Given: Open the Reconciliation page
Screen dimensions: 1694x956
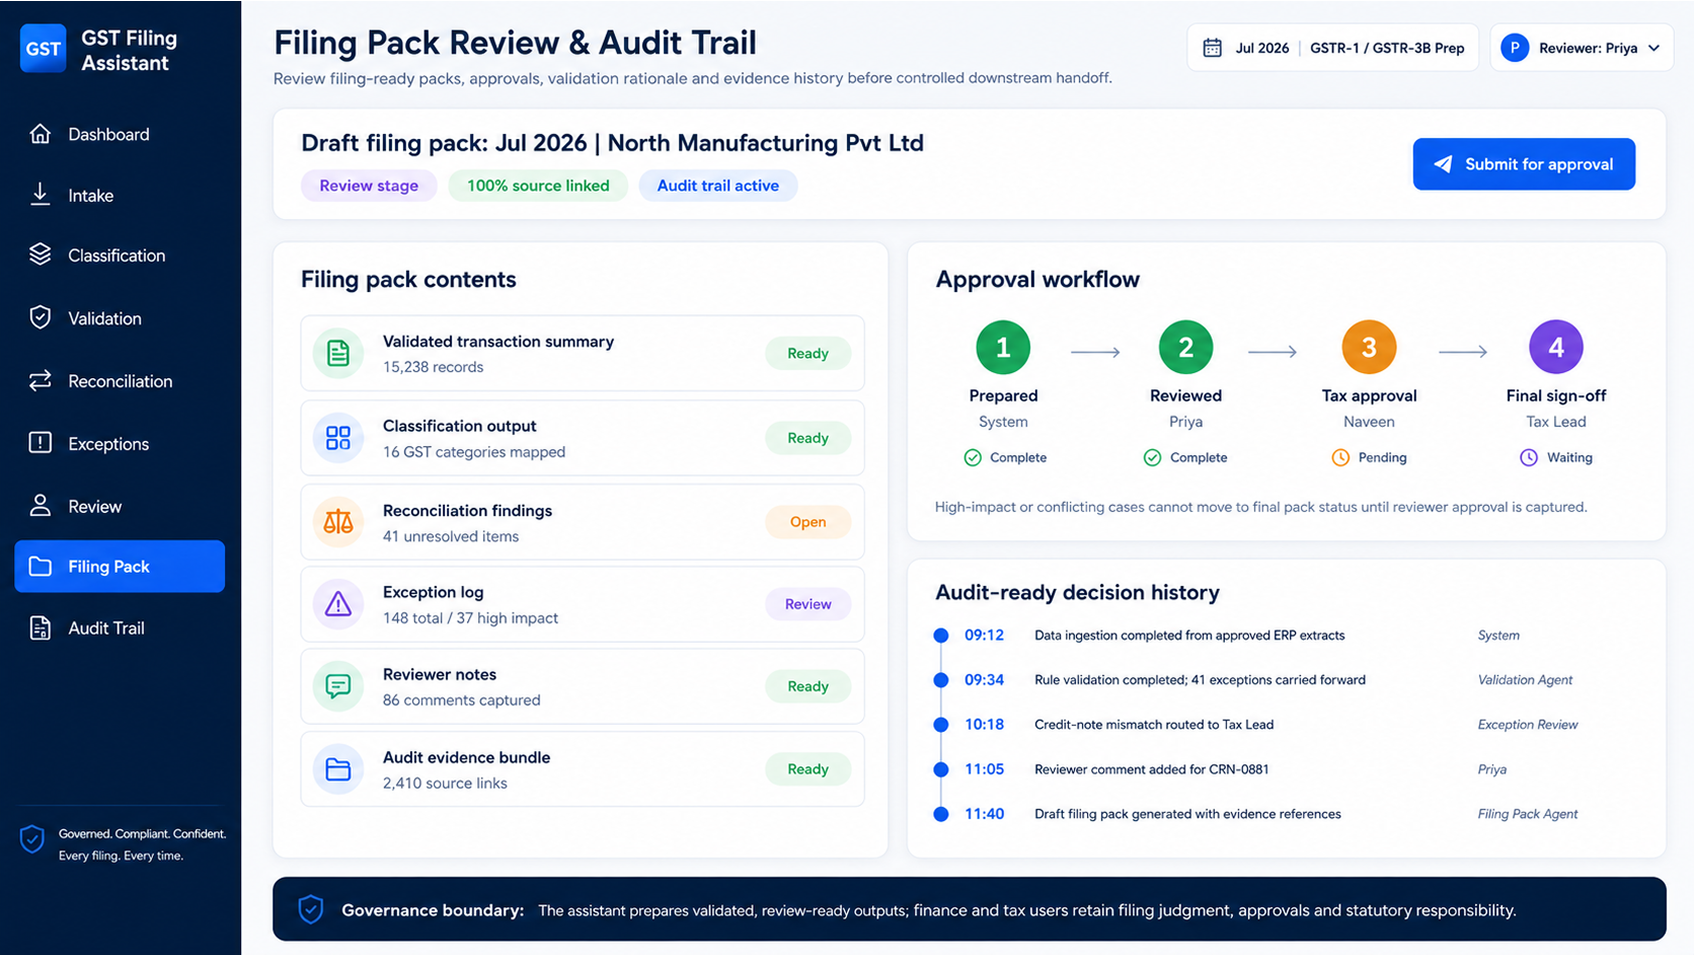Looking at the screenshot, I should coord(120,381).
